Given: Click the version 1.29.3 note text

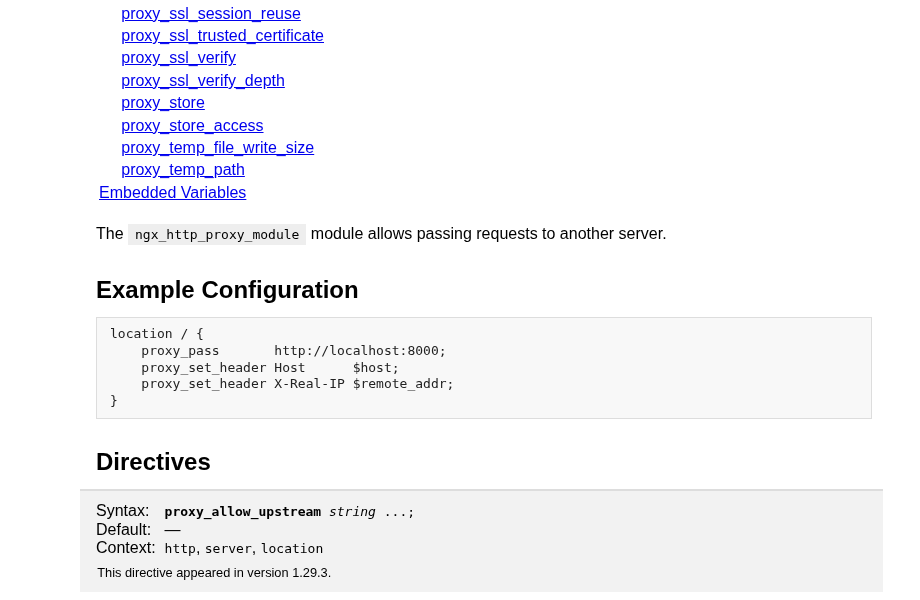Looking at the screenshot, I should coord(214,573).
